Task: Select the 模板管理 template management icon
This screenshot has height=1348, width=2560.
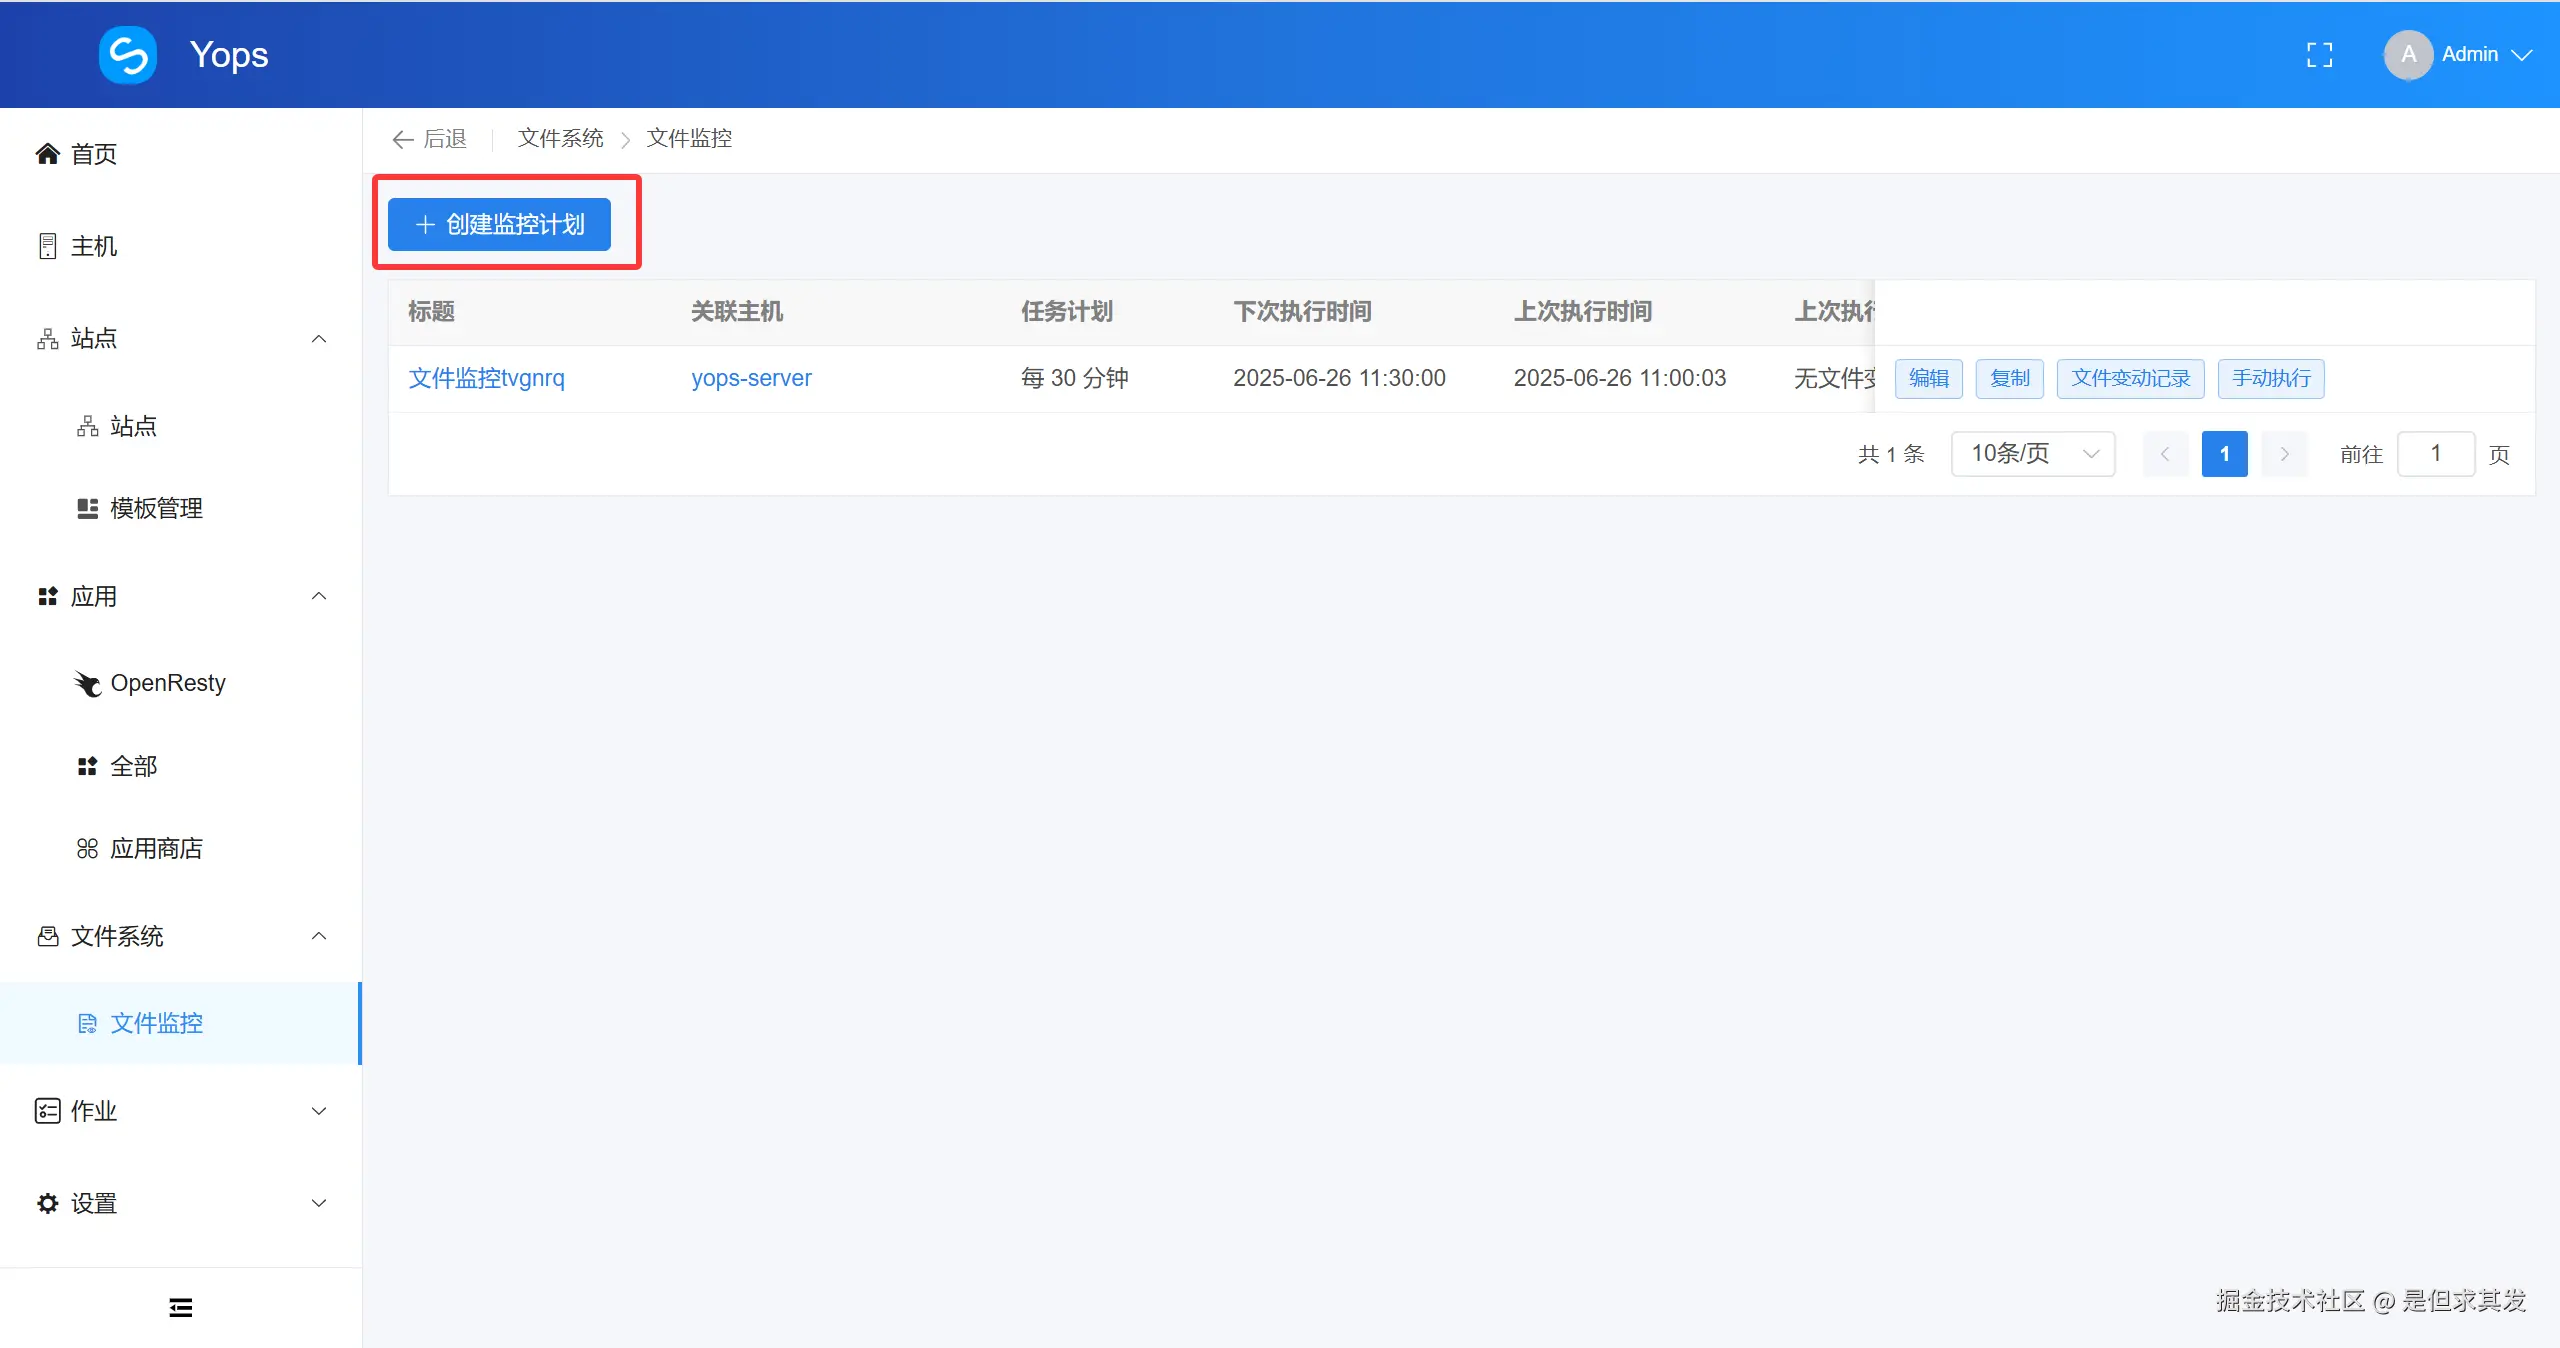Action: tap(86, 507)
